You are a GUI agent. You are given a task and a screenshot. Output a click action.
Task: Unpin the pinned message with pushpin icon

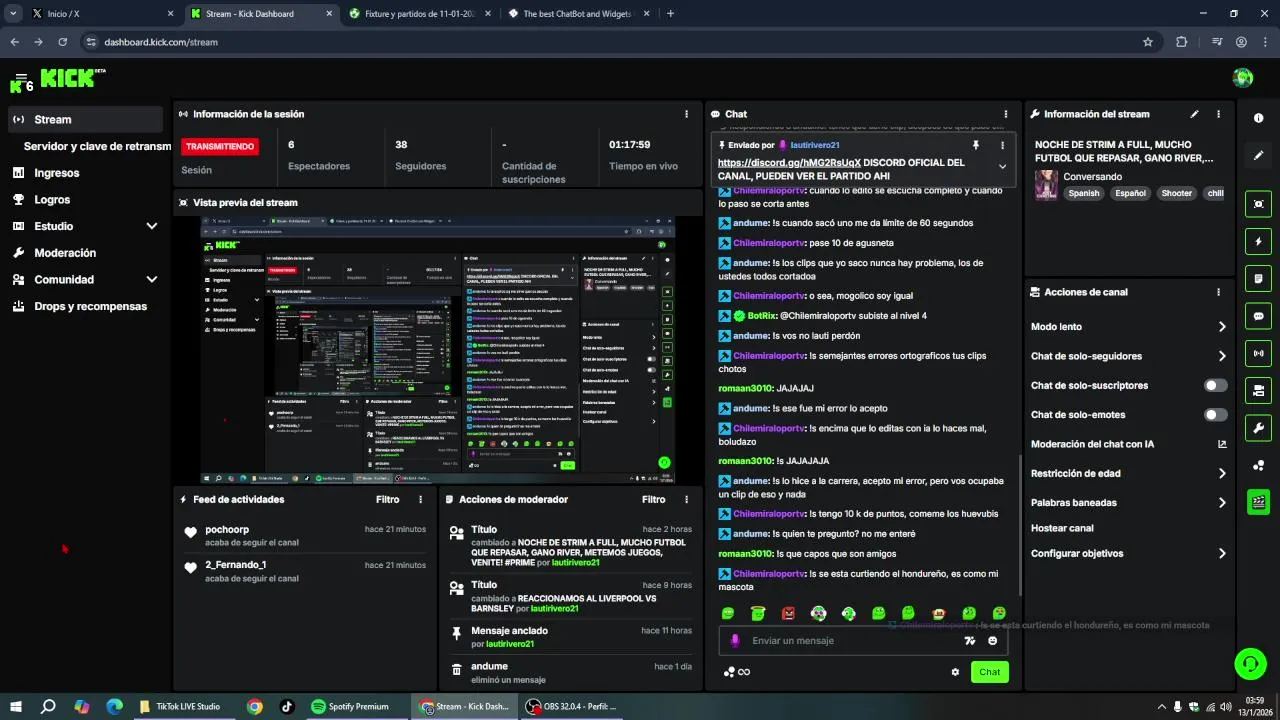point(976,145)
